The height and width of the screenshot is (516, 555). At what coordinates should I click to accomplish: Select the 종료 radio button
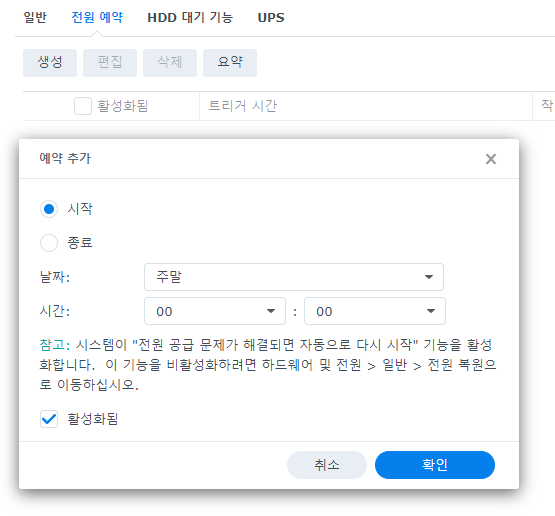[x=49, y=243]
